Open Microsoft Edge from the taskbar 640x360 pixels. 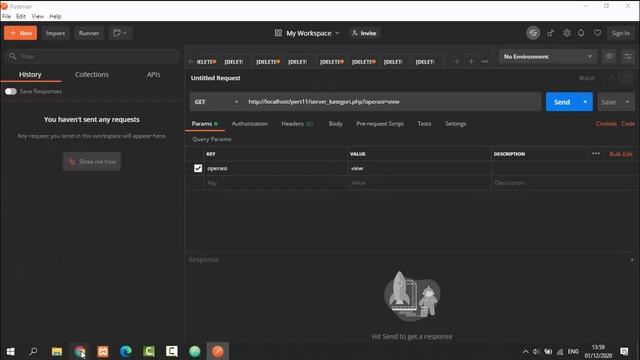(x=126, y=351)
